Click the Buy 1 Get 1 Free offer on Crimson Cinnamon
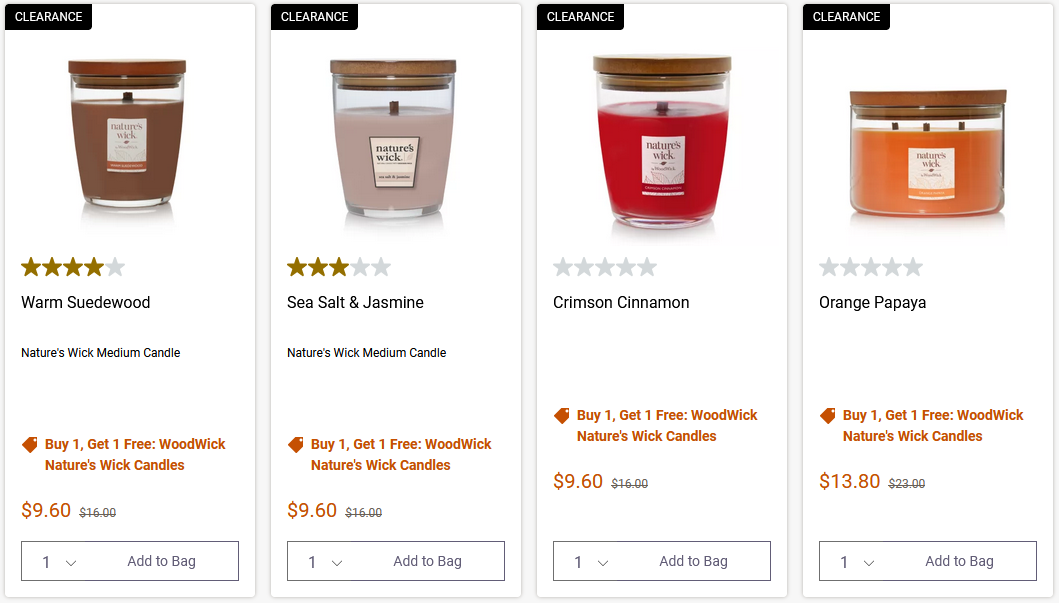Viewport: 1059px width, 603px height. coord(666,425)
